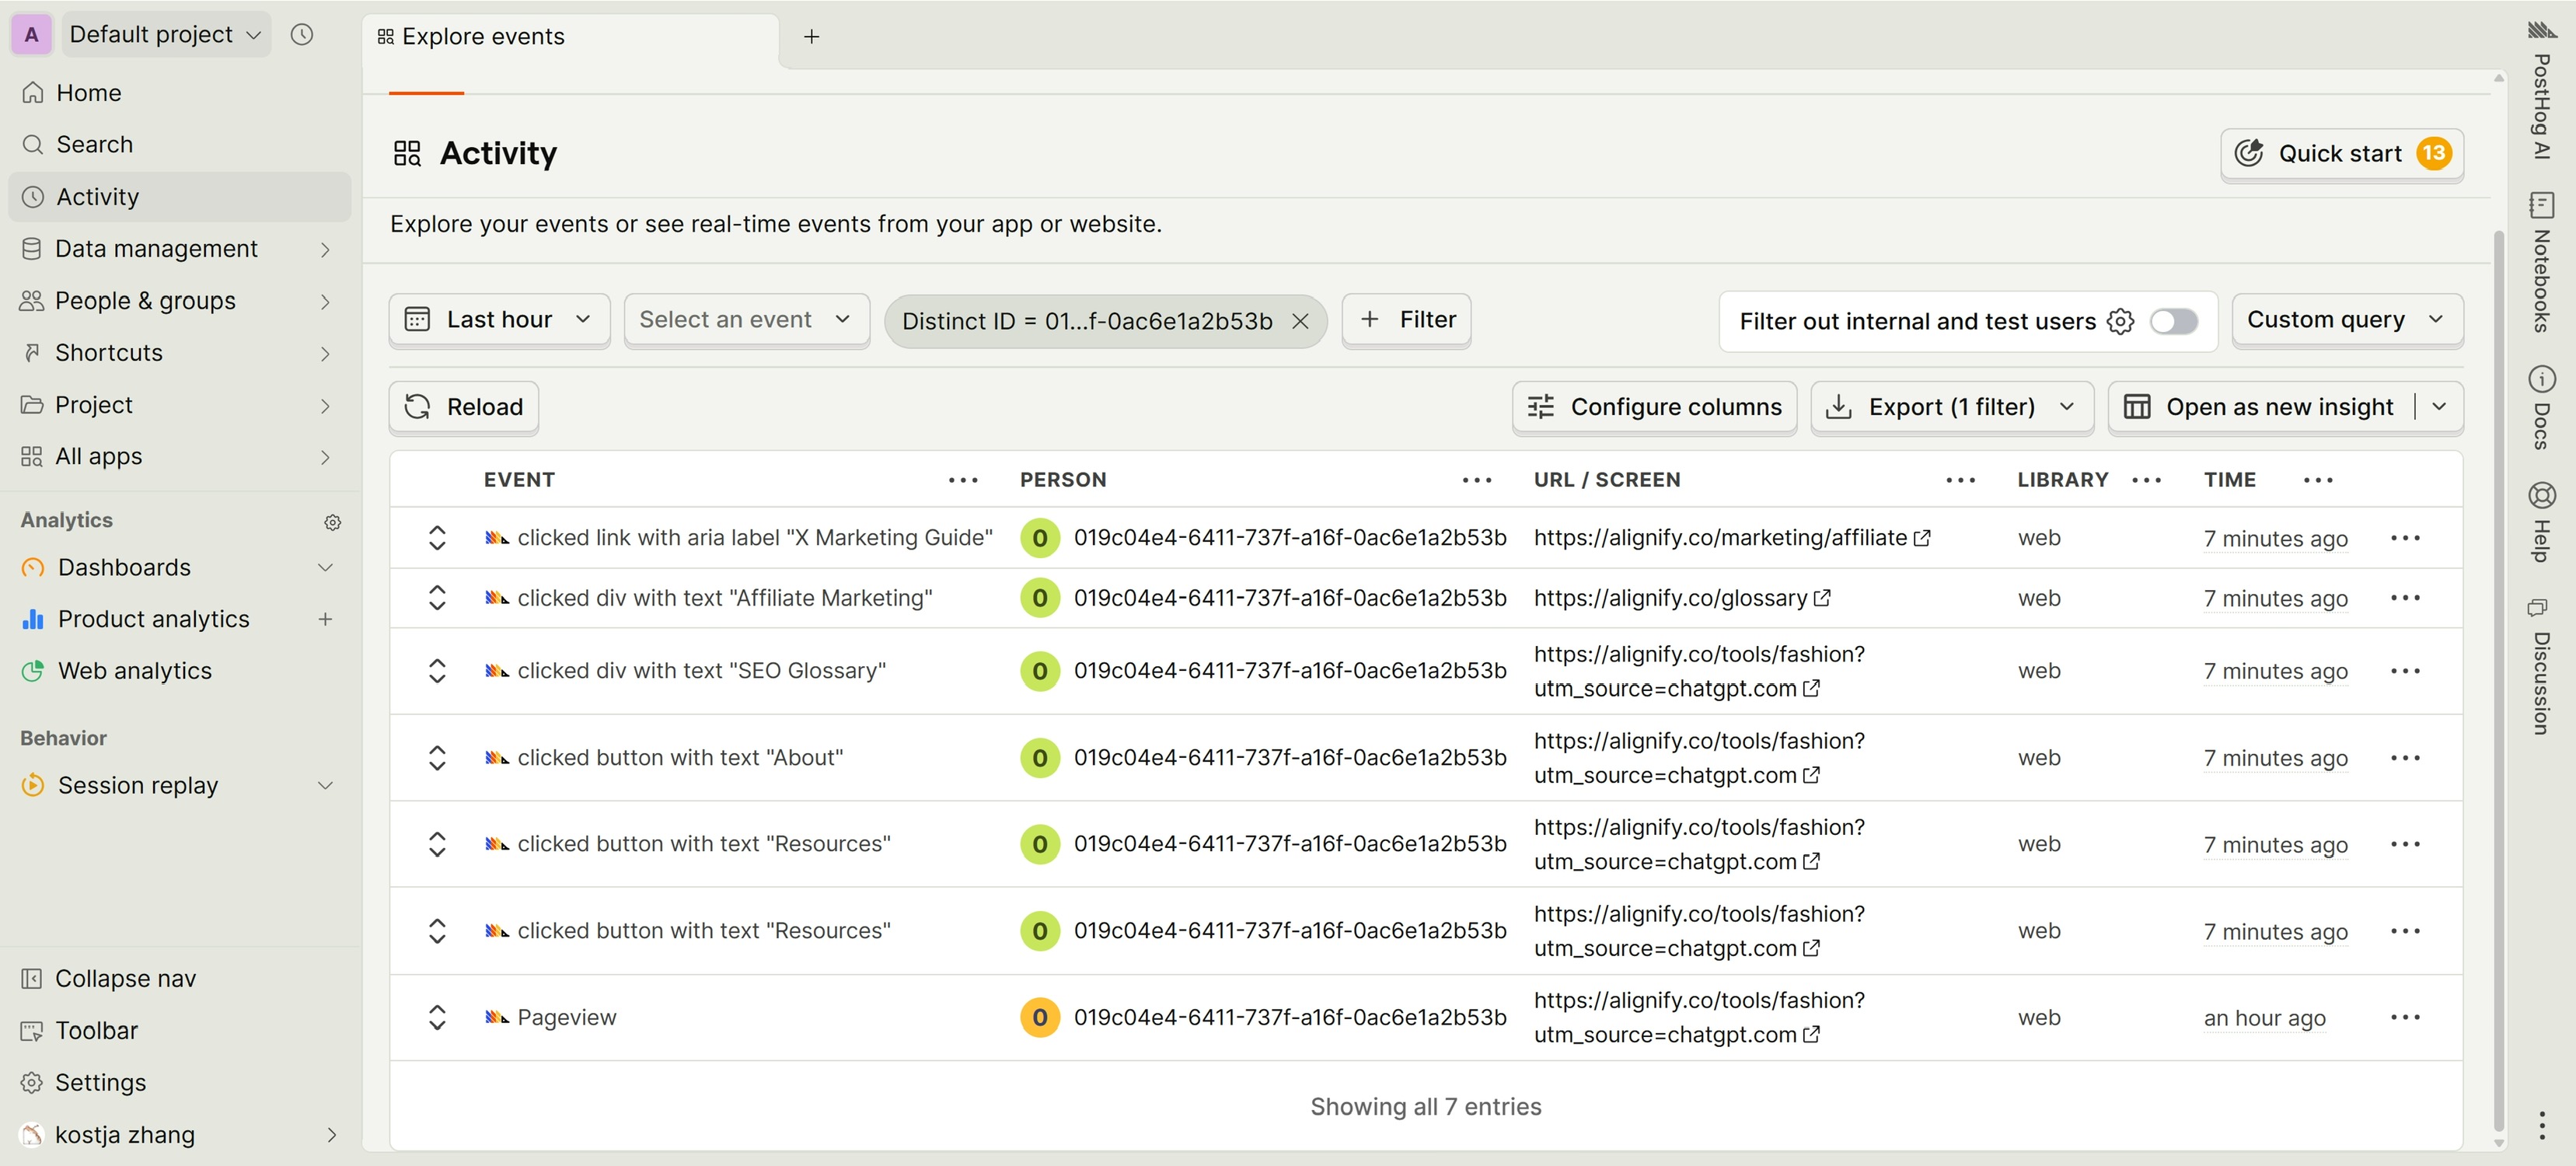Open the Select an event dropdown
This screenshot has width=2576, height=1166.
coord(745,320)
